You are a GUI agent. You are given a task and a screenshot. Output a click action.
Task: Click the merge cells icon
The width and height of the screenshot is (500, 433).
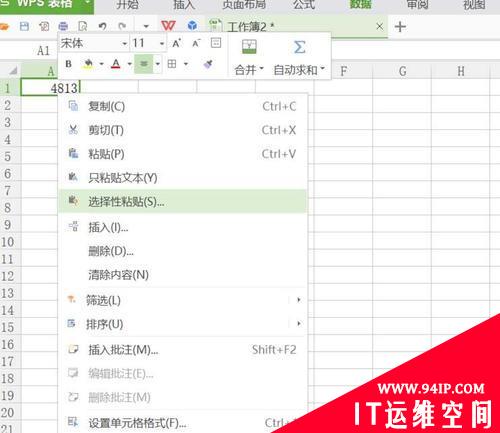pos(249,47)
